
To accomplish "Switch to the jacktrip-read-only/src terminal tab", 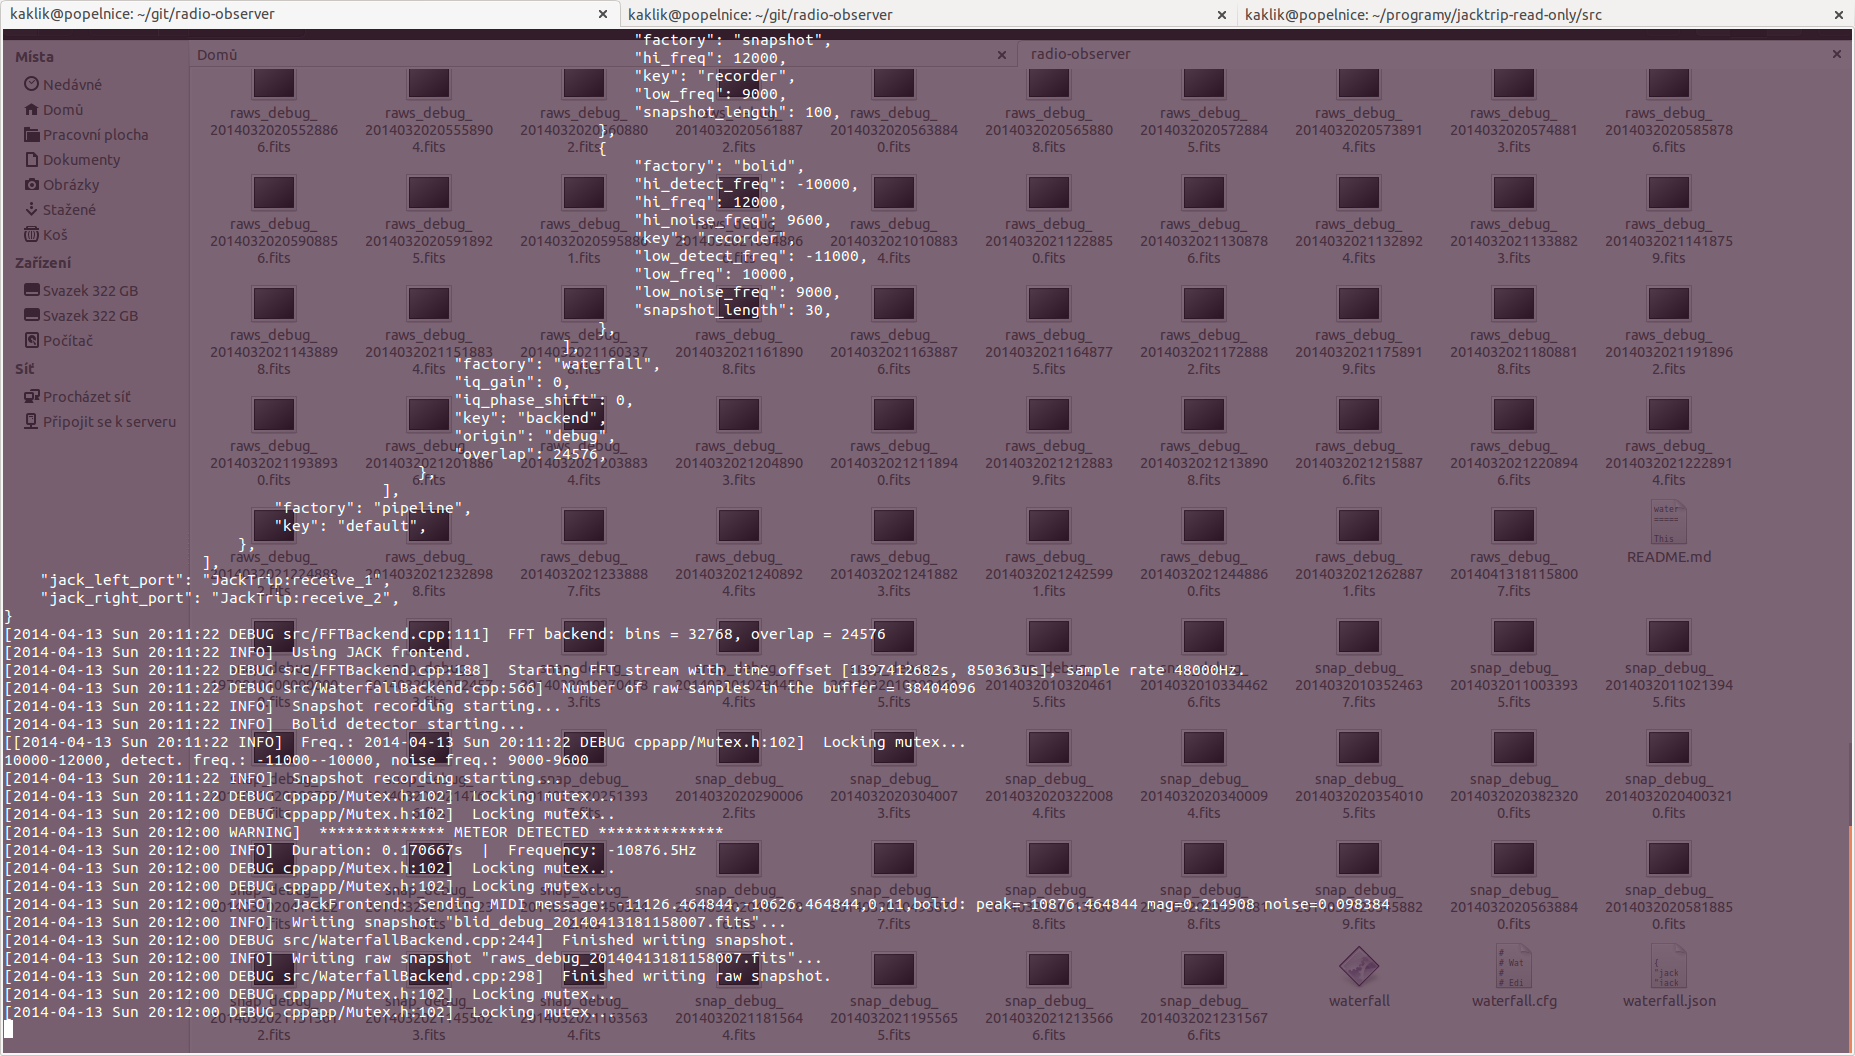I will [1422, 15].
